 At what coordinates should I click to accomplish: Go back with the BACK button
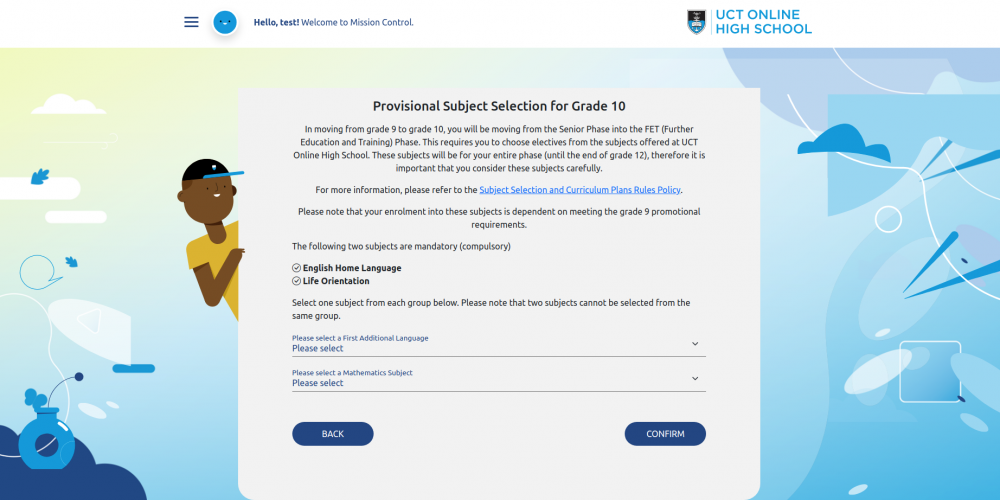pyautogui.click(x=333, y=434)
